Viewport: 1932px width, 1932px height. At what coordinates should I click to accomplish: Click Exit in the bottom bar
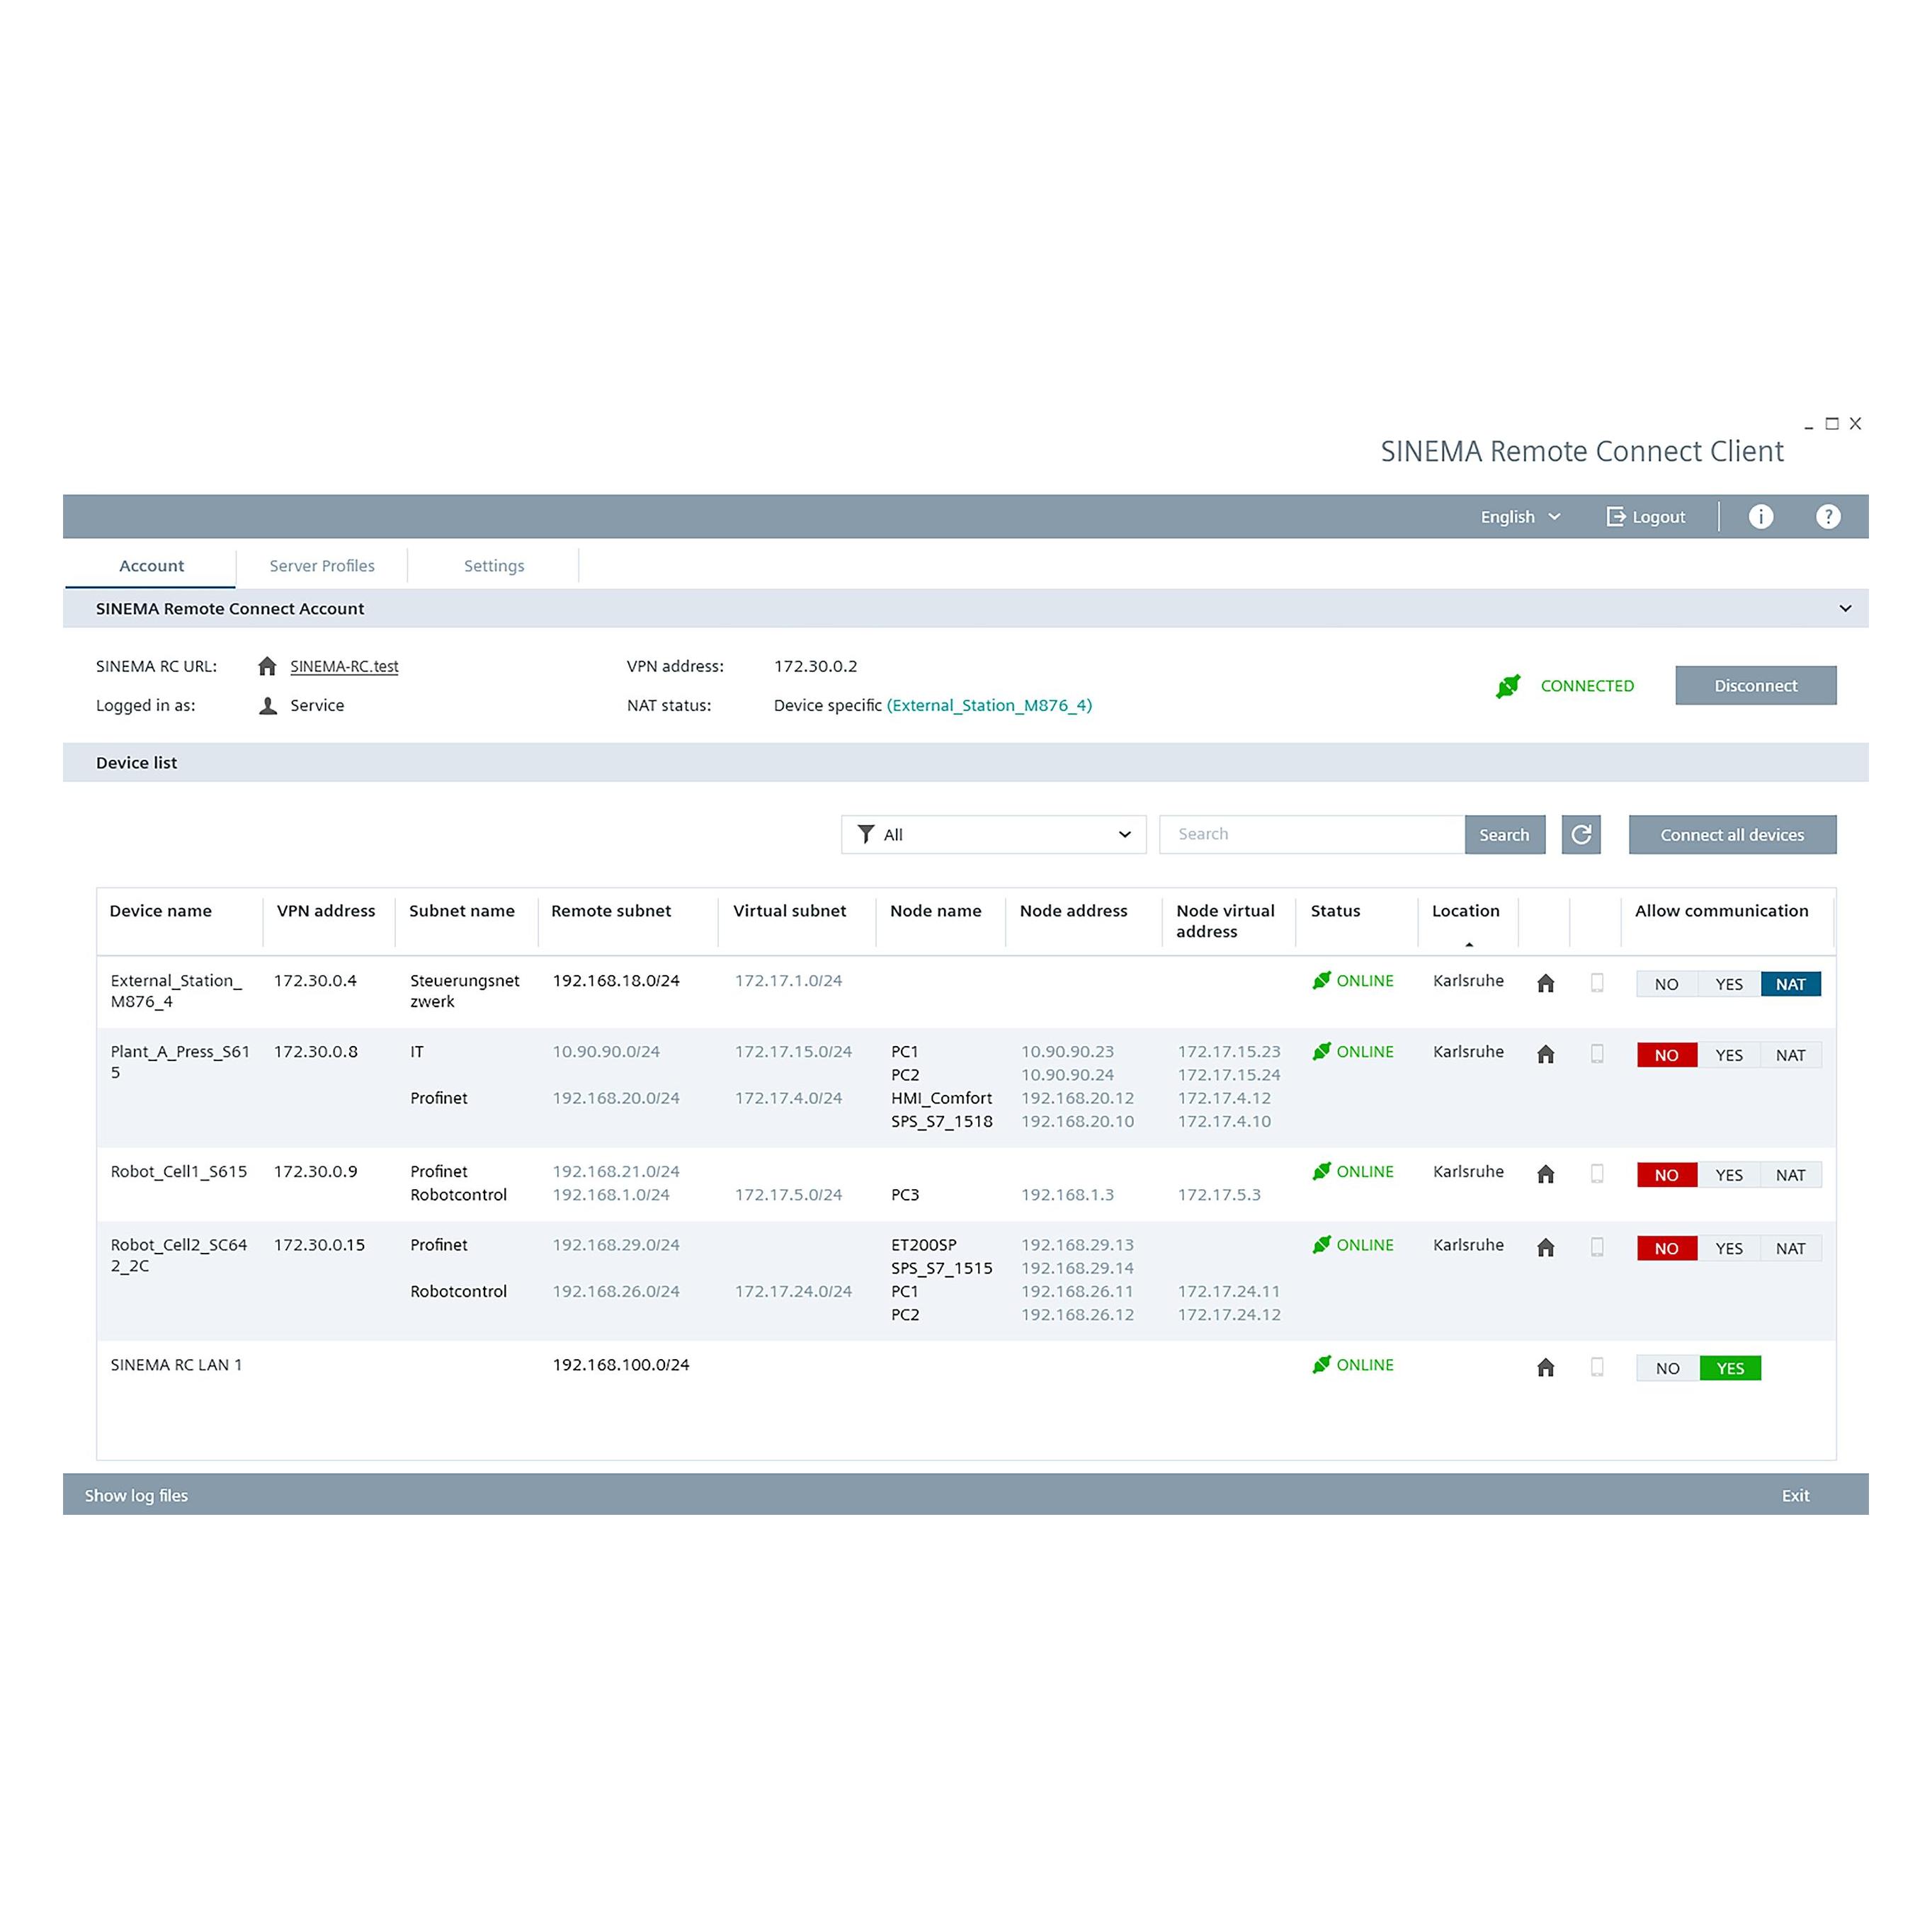[1795, 1495]
